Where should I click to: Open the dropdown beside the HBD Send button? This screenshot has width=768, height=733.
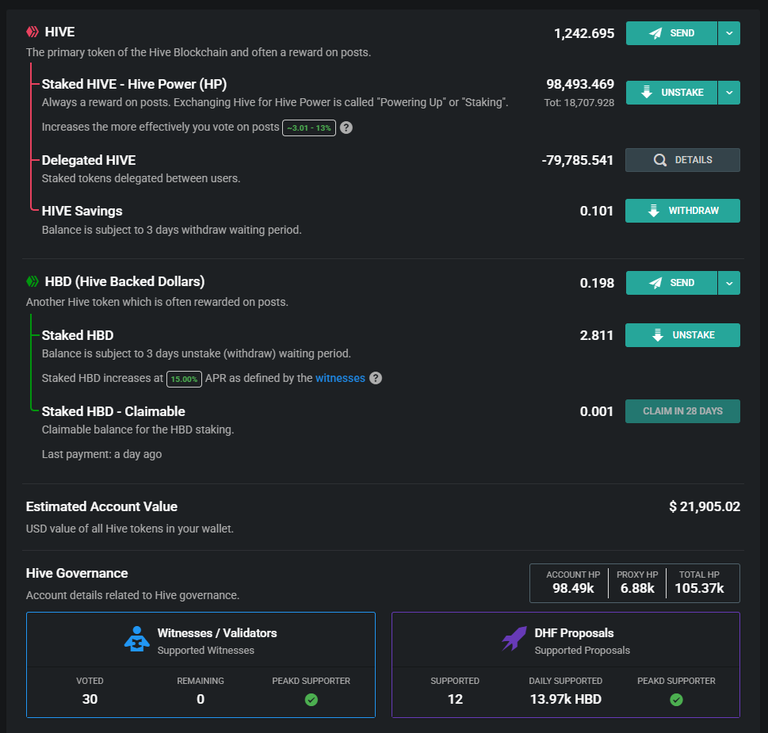tap(729, 283)
